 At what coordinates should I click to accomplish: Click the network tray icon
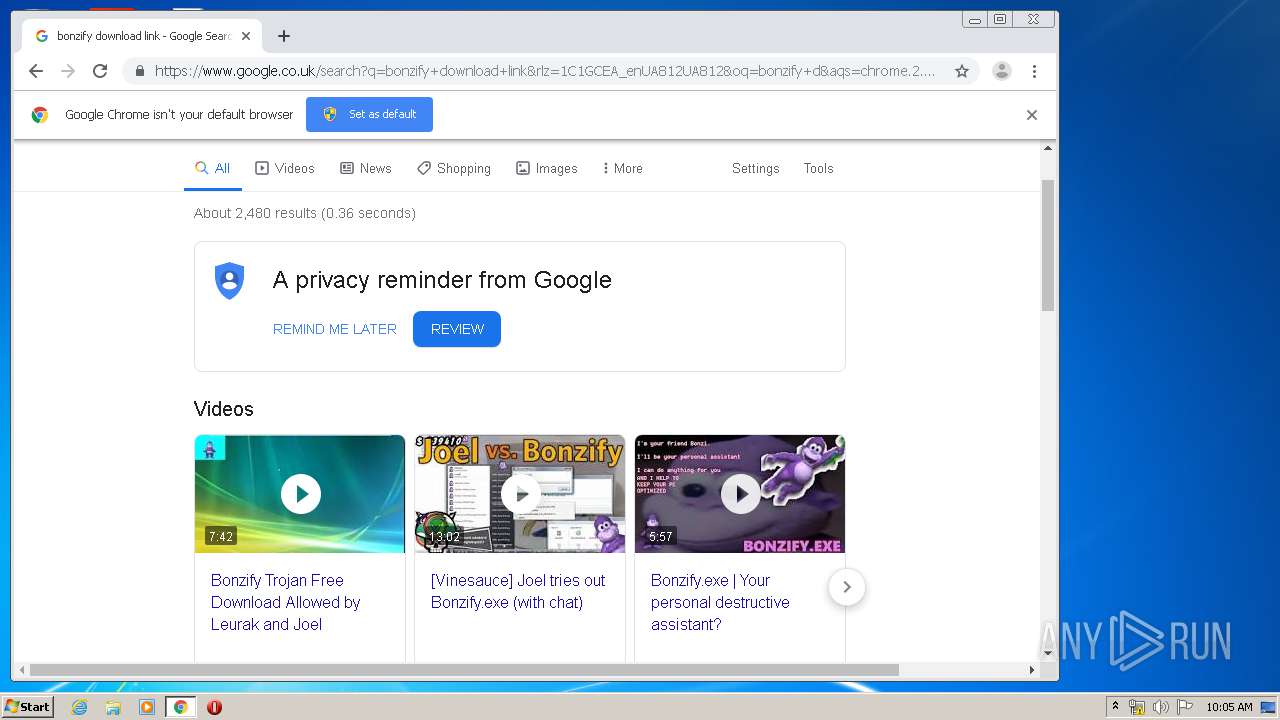pyautogui.click(x=1137, y=707)
